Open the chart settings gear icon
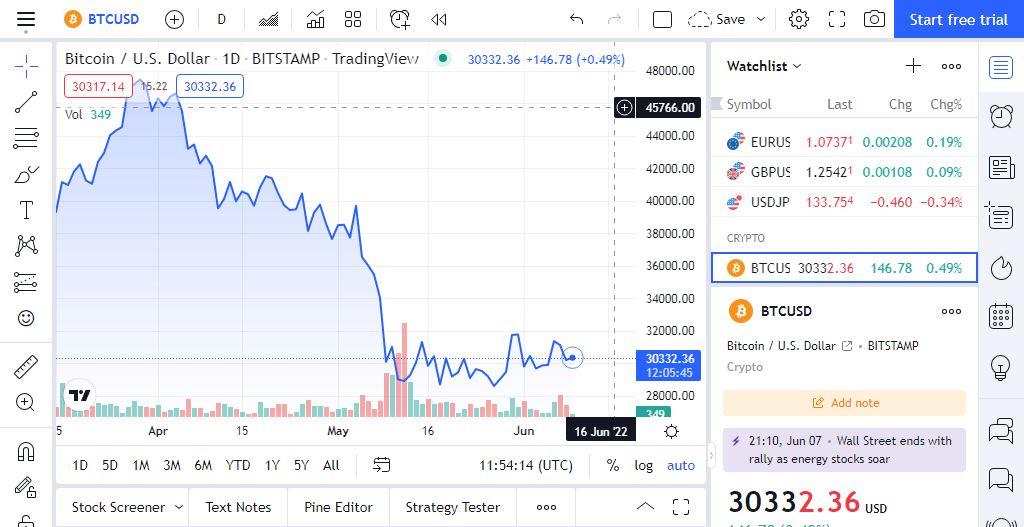The image size is (1024, 527). tap(798, 19)
